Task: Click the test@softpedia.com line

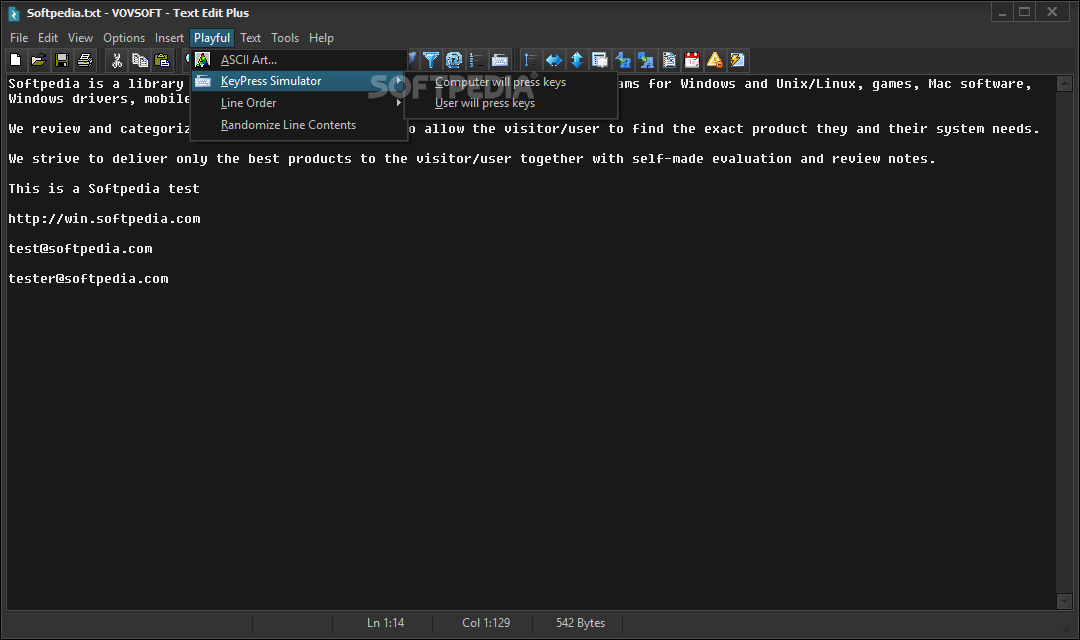Action: 81,249
